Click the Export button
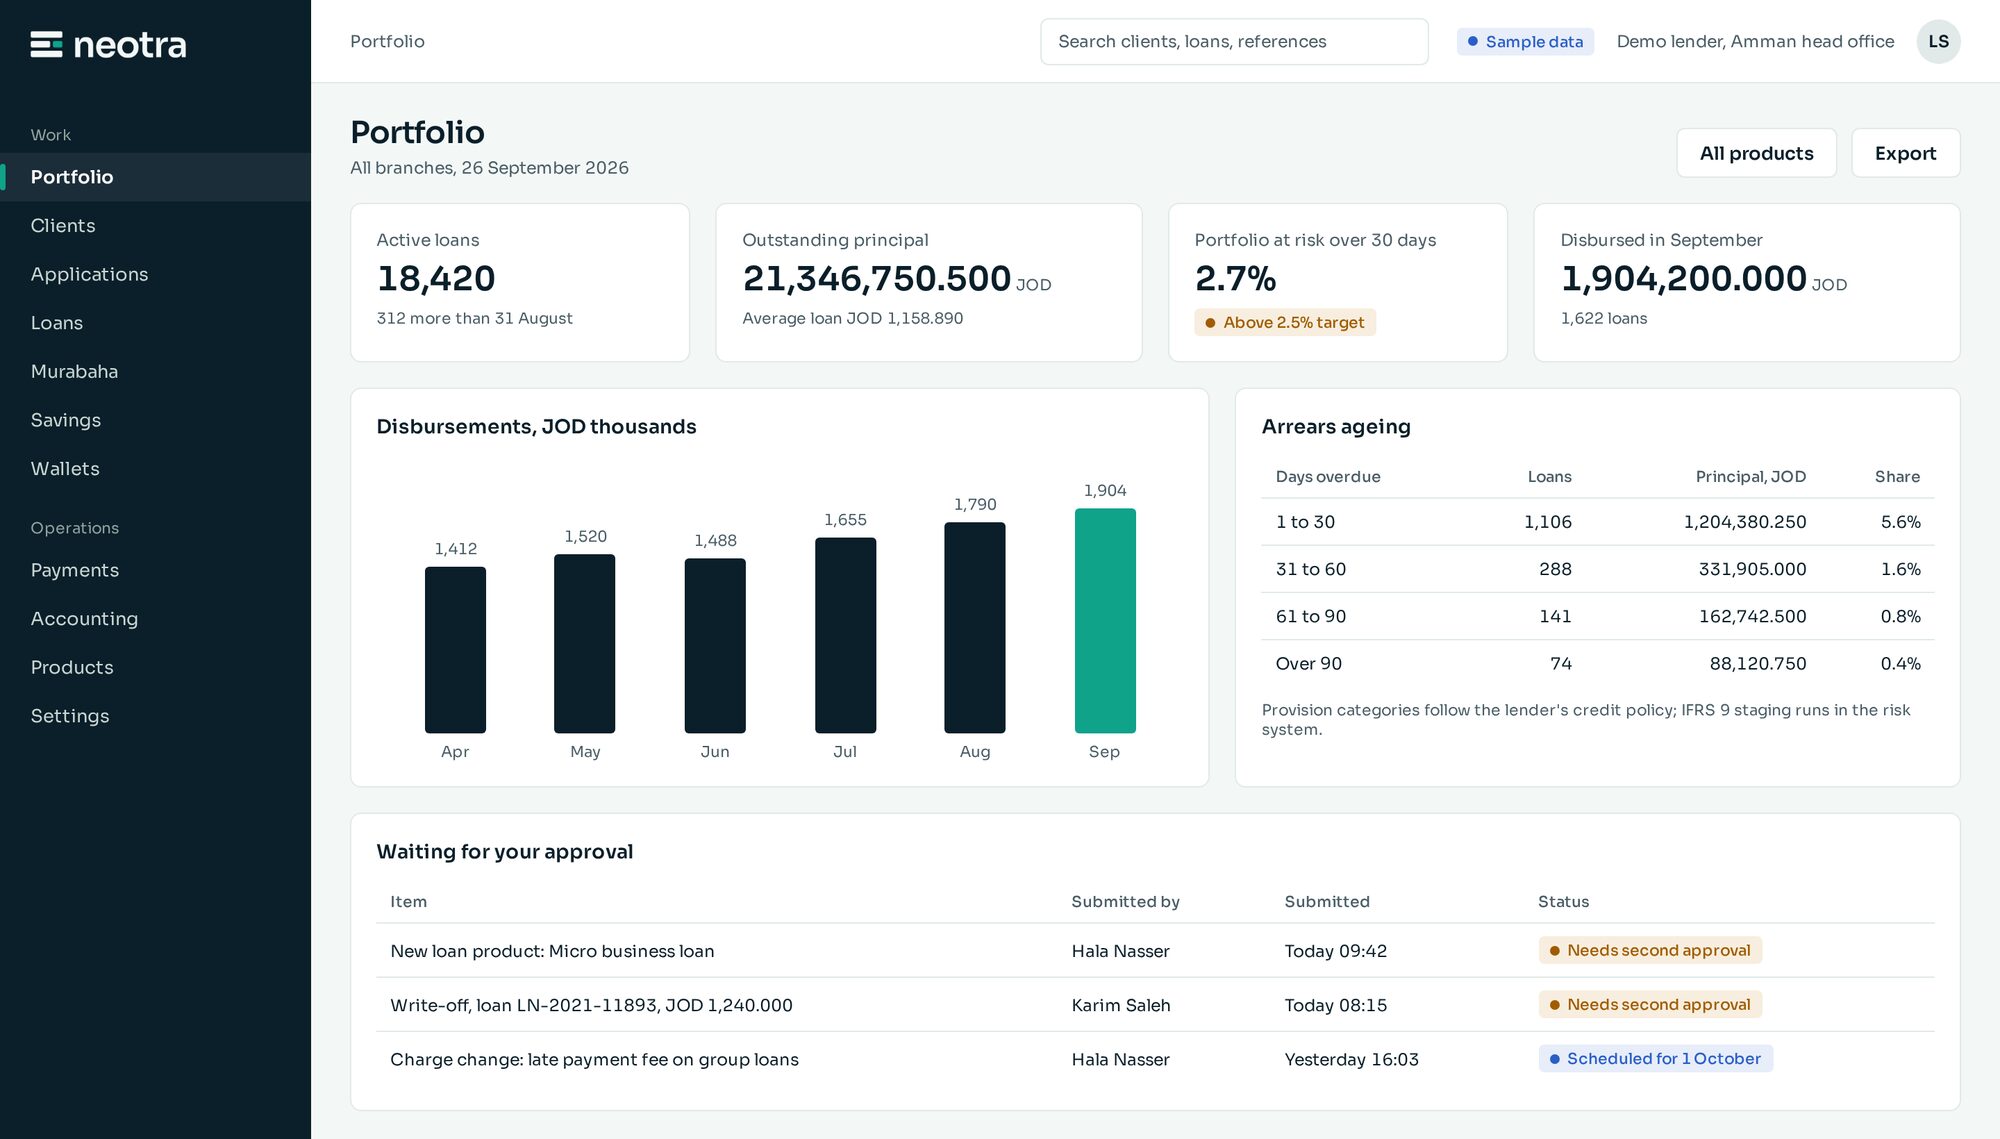Viewport: 2000px width, 1139px height. click(x=1905, y=153)
